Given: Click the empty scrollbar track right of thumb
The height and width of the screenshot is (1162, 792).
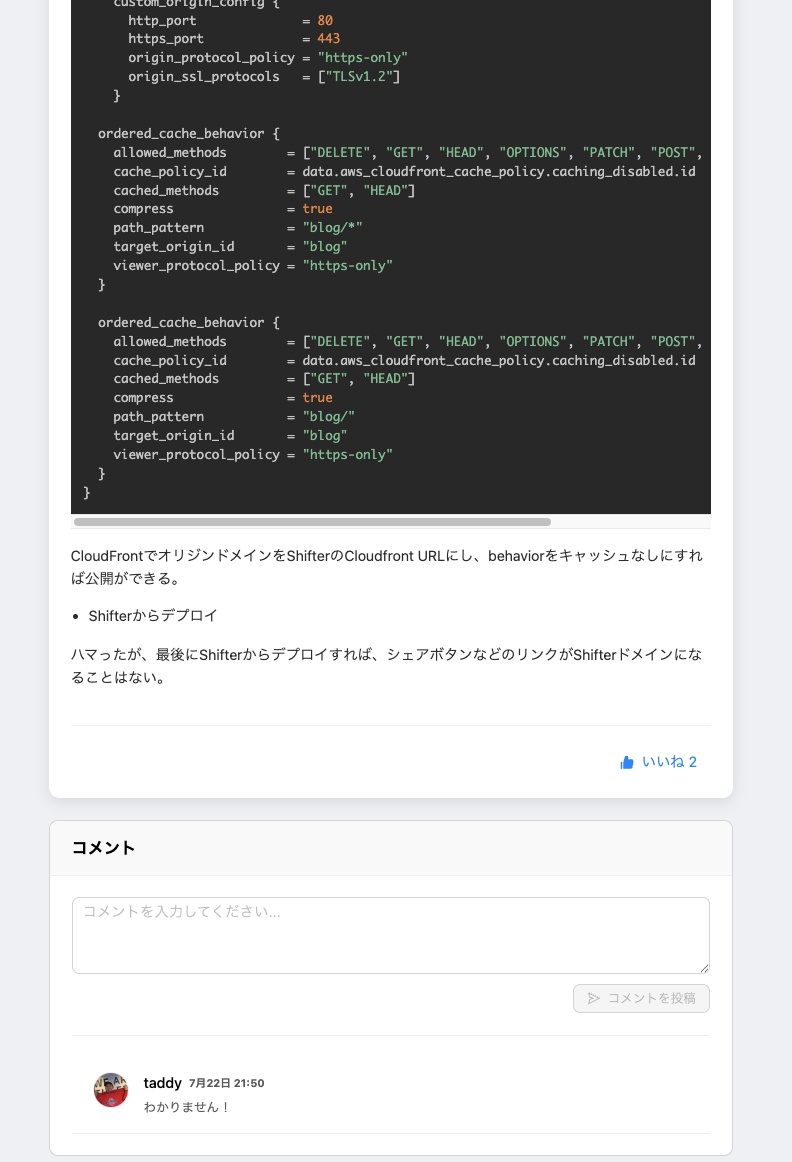Looking at the screenshot, I should [630, 522].
